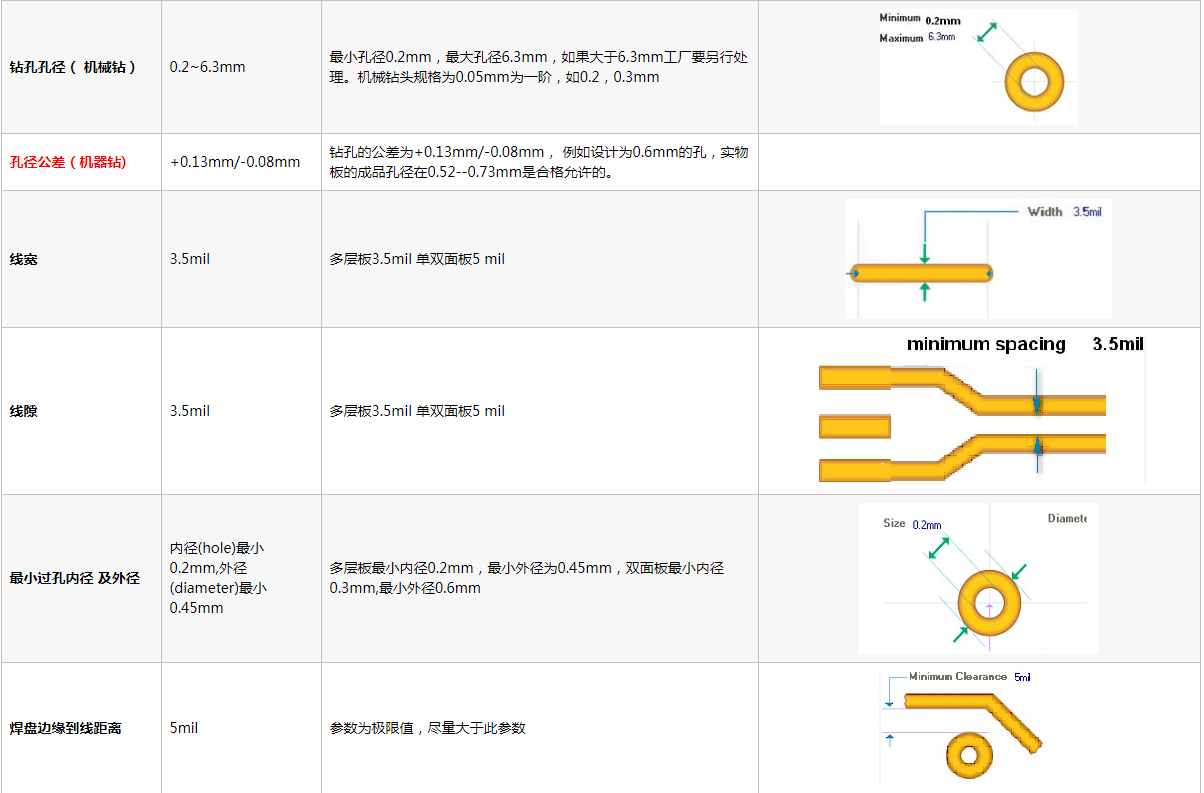Click the 3.5mil value in the 线隙 row
The image size is (1204, 793).
point(190,411)
